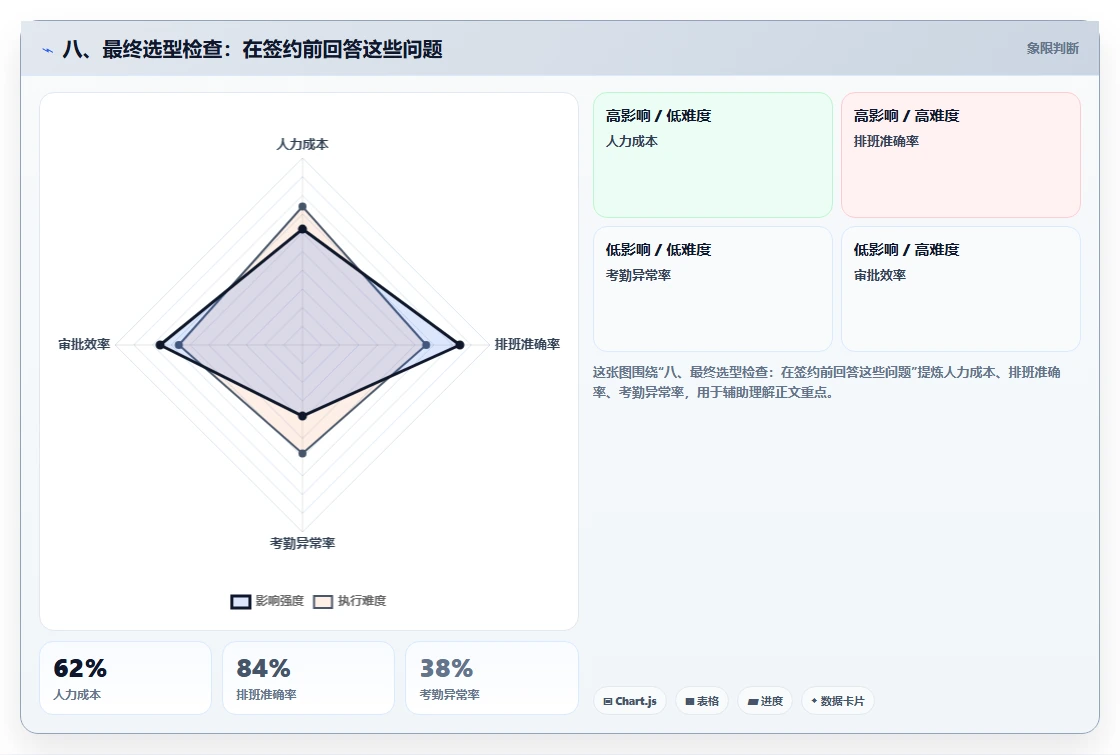Screen dimensions: 1120x755
Task: Click the 排班准确率 radar axis label
Action: 527,344
